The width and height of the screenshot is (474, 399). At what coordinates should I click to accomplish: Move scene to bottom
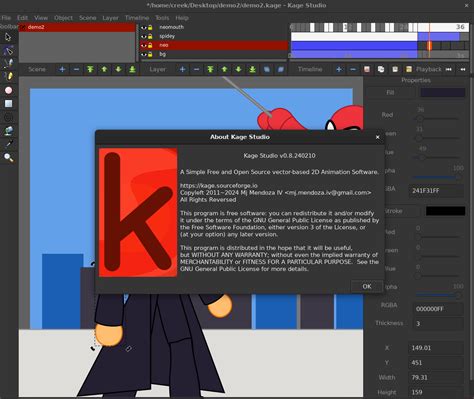(132, 69)
